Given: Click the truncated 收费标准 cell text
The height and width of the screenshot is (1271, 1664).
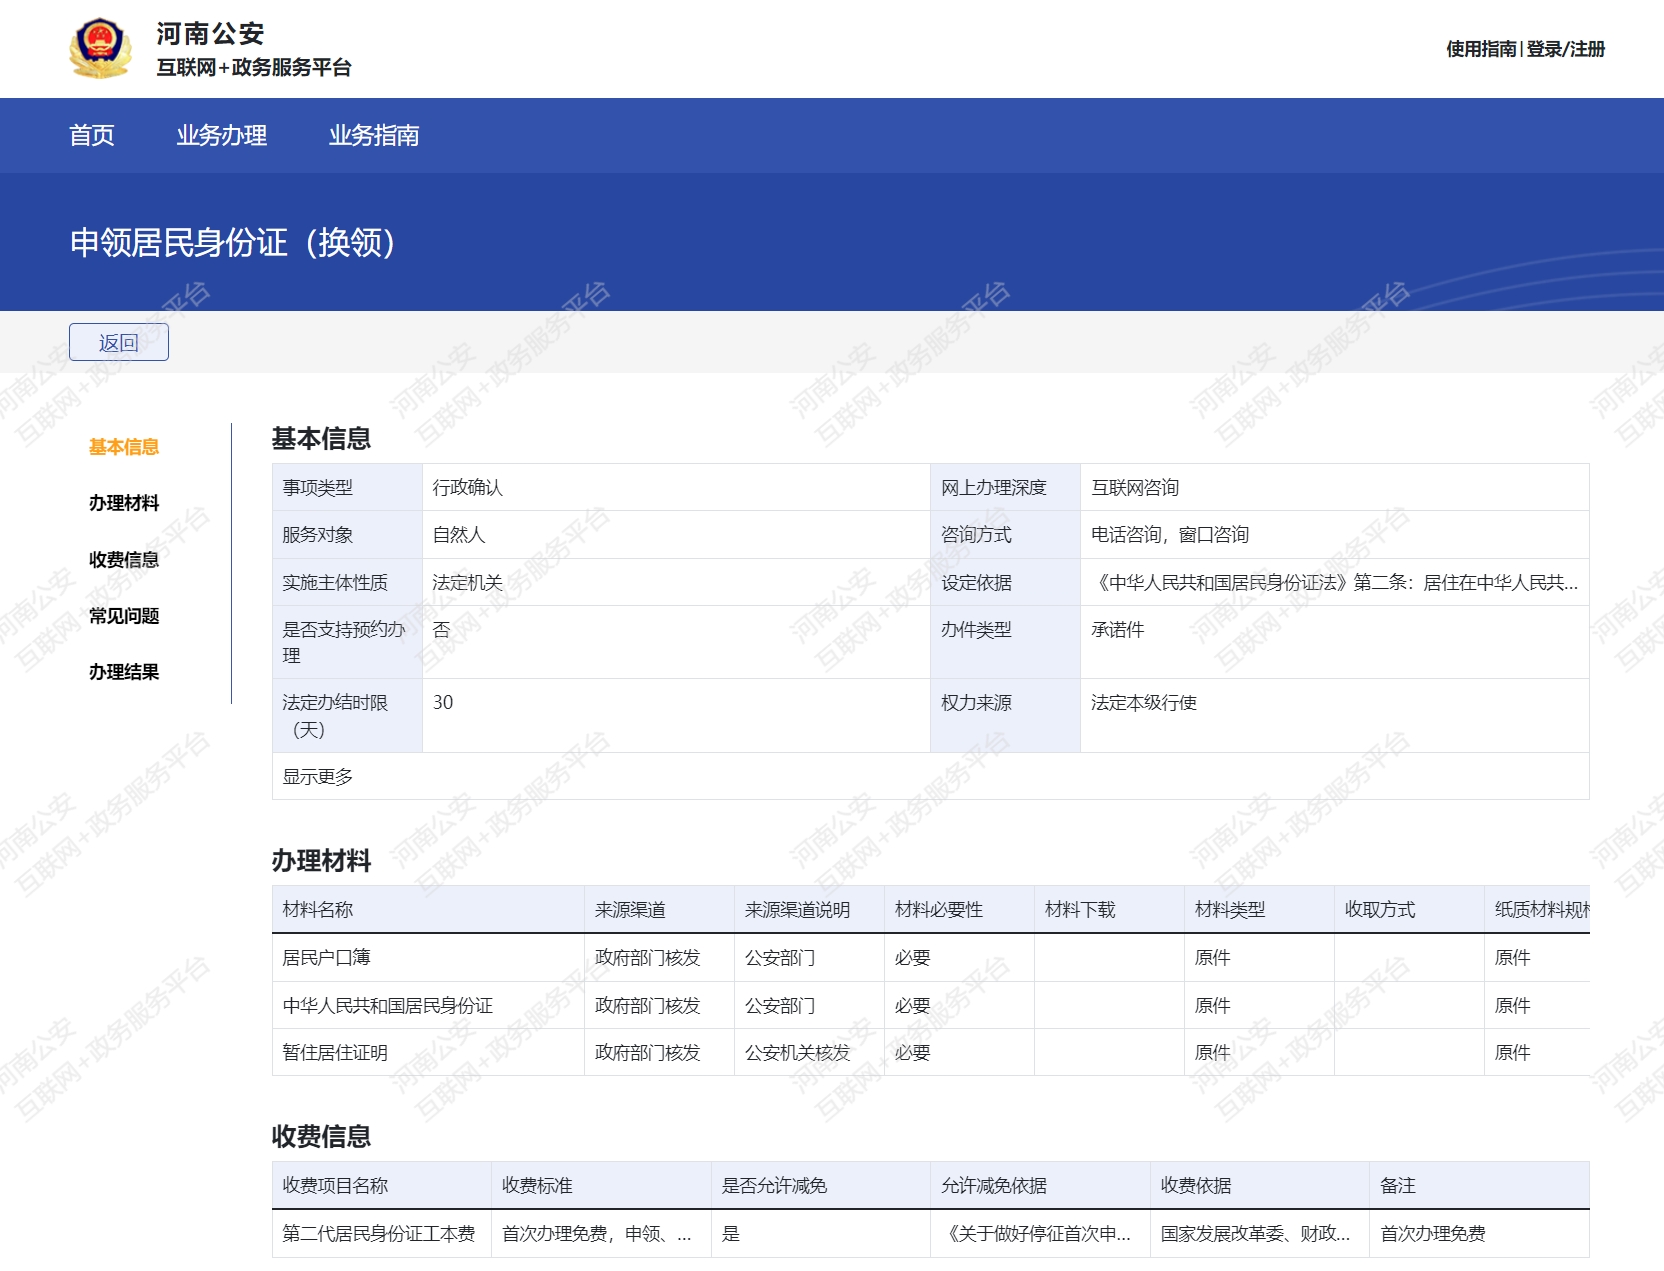Looking at the screenshot, I should coord(596,1234).
